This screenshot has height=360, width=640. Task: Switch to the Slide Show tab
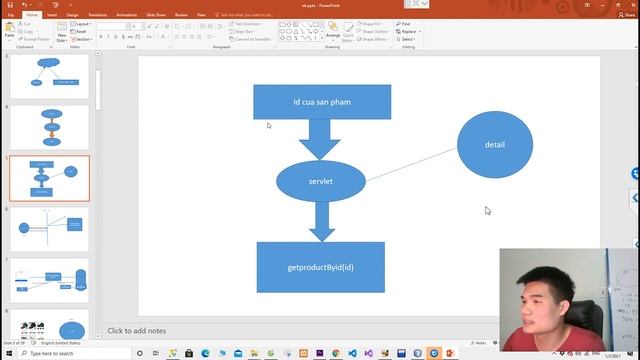click(156, 15)
